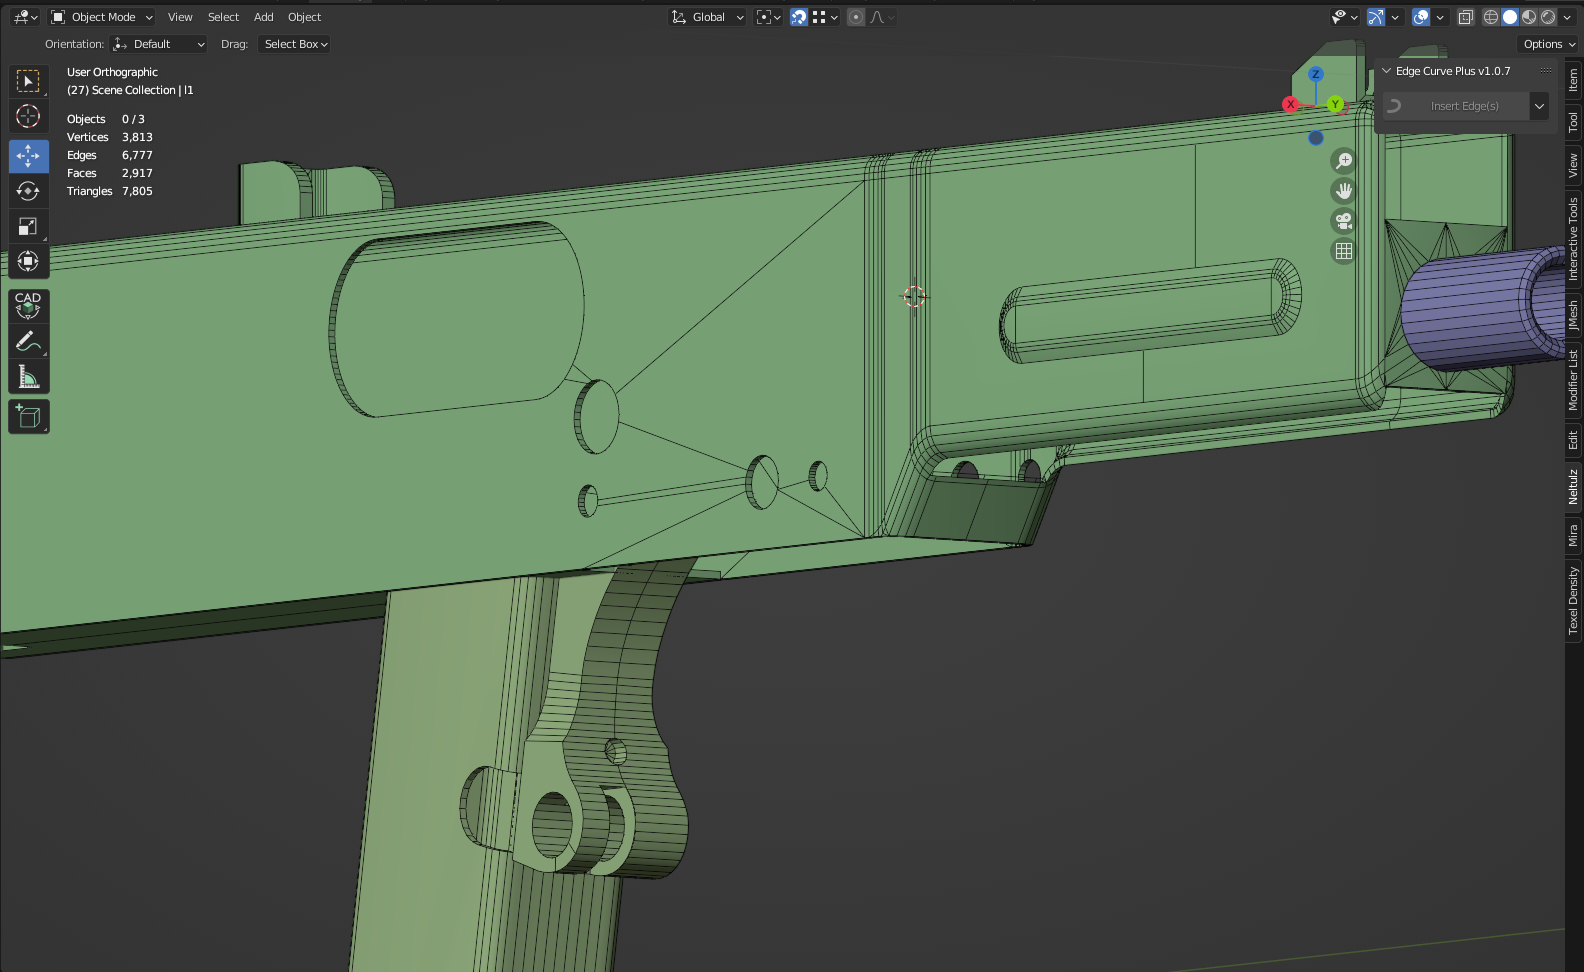Select the Annotate pencil tool
This screenshot has height=972, width=1584.
click(28, 342)
